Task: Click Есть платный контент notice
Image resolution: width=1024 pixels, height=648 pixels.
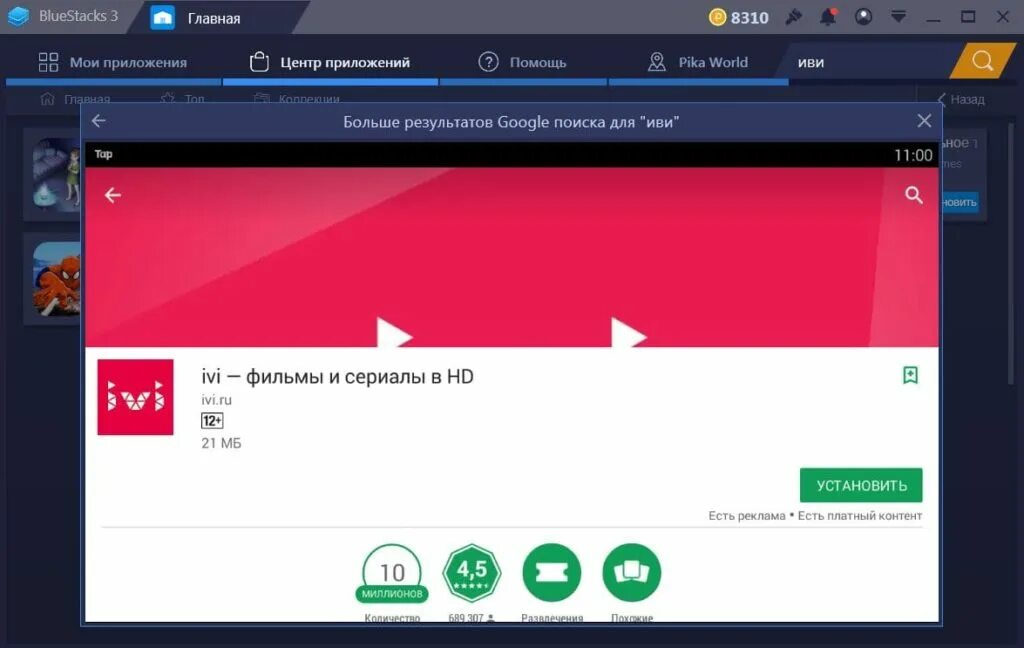Action: coord(860,515)
